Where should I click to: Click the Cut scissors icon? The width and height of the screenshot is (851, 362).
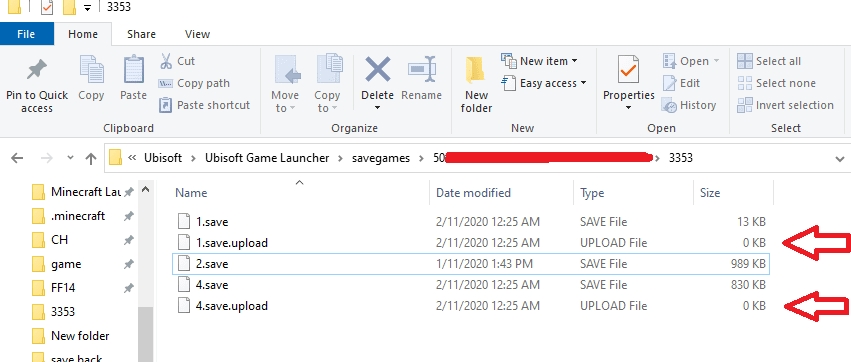pos(166,60)
